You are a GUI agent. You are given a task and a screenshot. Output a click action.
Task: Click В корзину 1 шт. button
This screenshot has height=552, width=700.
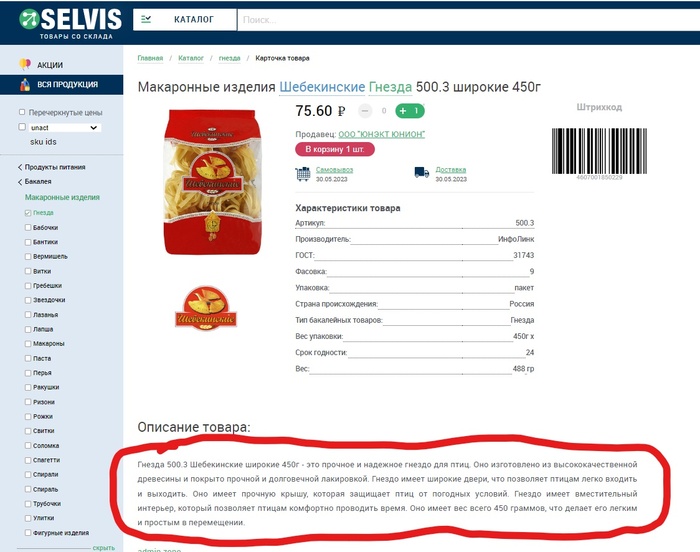(335, 149)
